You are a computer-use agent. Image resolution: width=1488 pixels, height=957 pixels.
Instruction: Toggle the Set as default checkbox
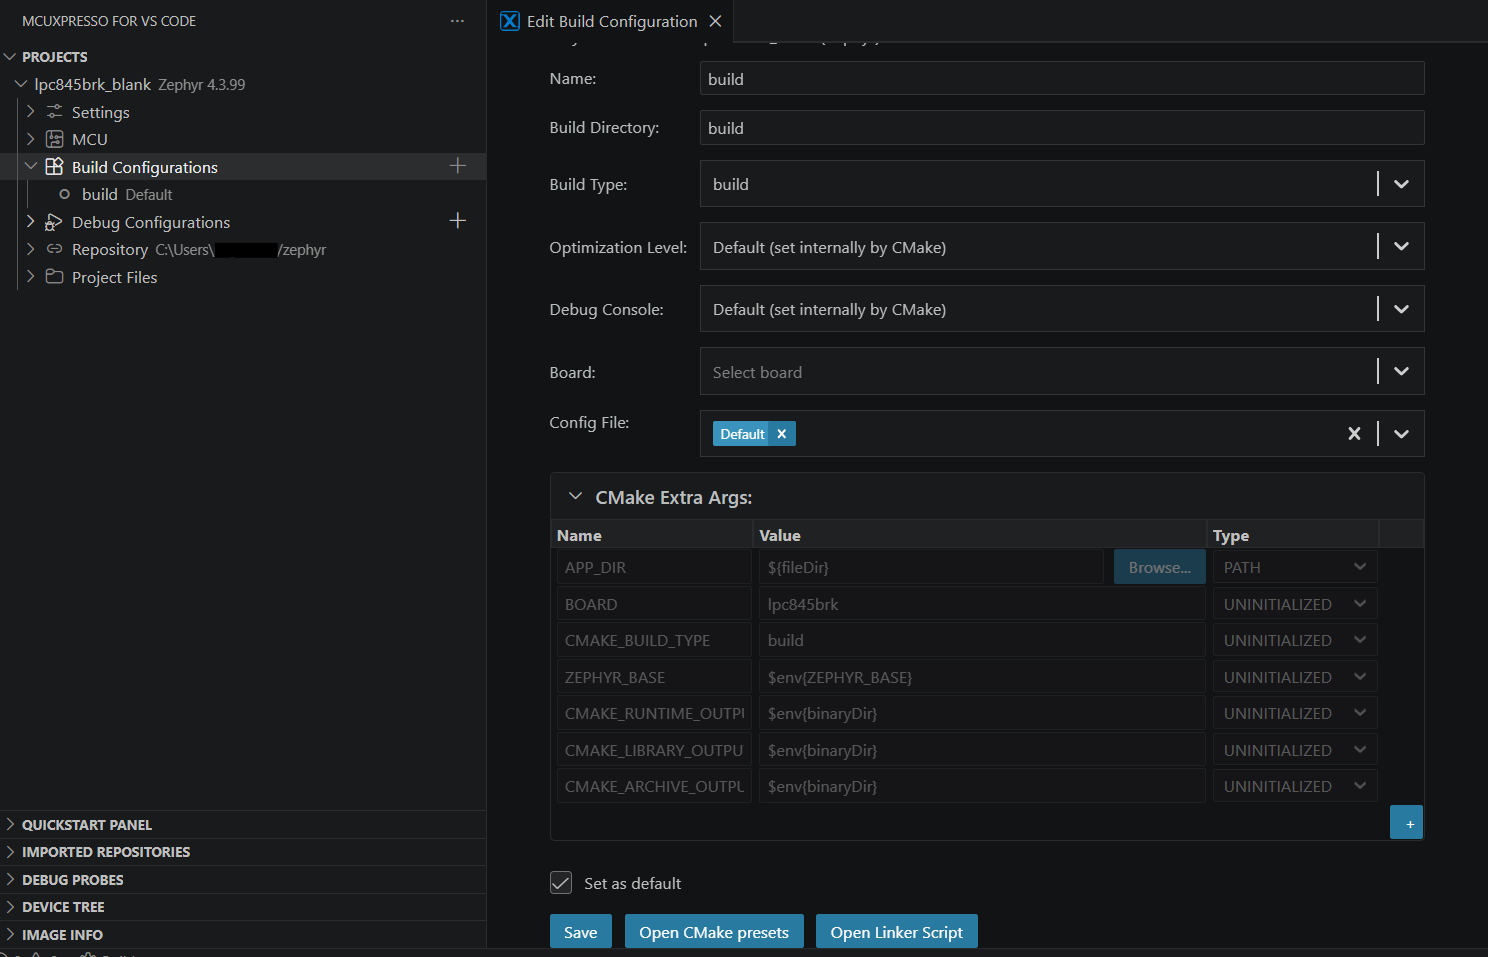click(561, 883)
